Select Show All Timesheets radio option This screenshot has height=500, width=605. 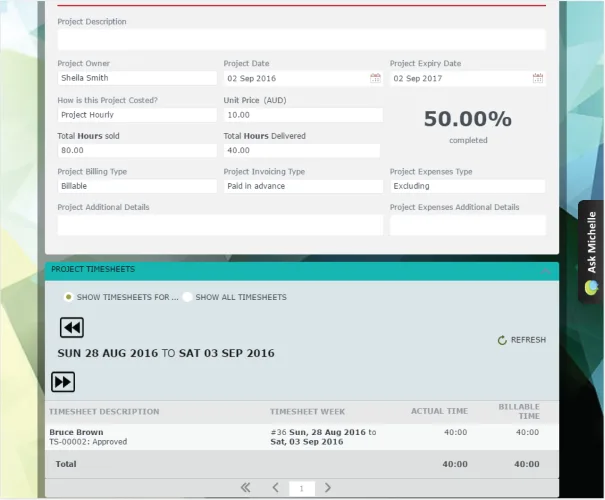click(187, 297)
